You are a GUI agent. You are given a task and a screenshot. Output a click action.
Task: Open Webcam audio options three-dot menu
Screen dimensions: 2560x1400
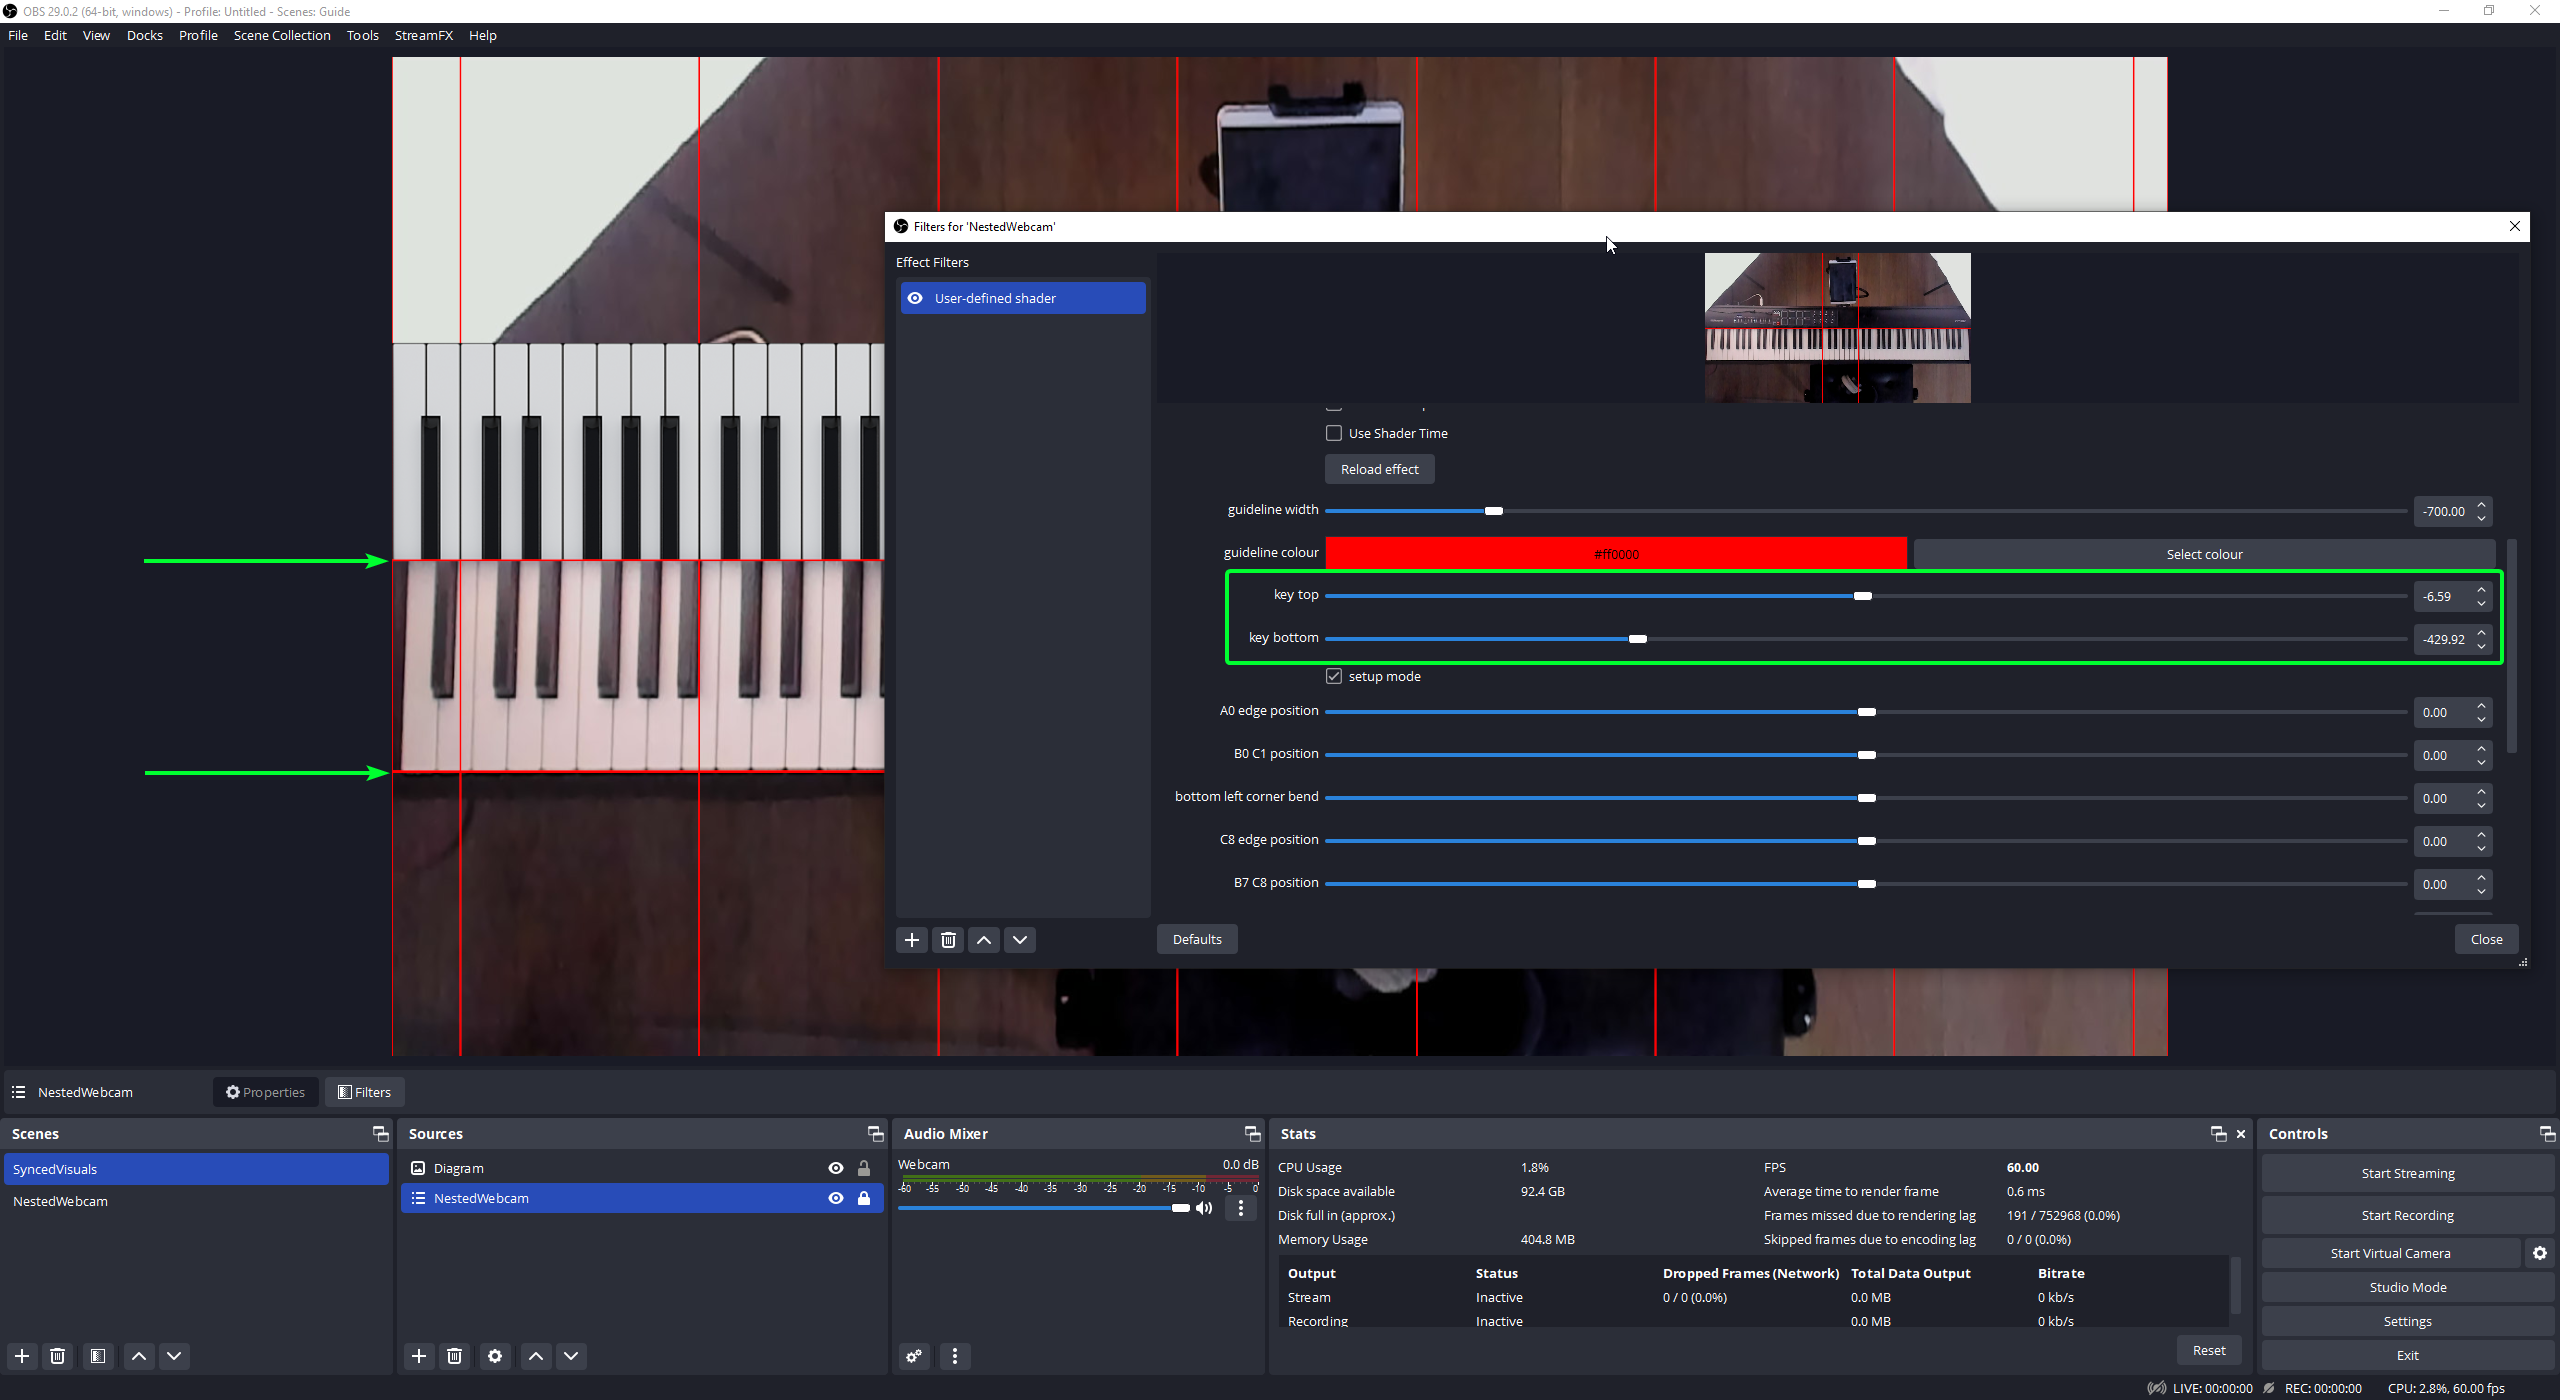pyautogui.click(x=1241, y=1208)
